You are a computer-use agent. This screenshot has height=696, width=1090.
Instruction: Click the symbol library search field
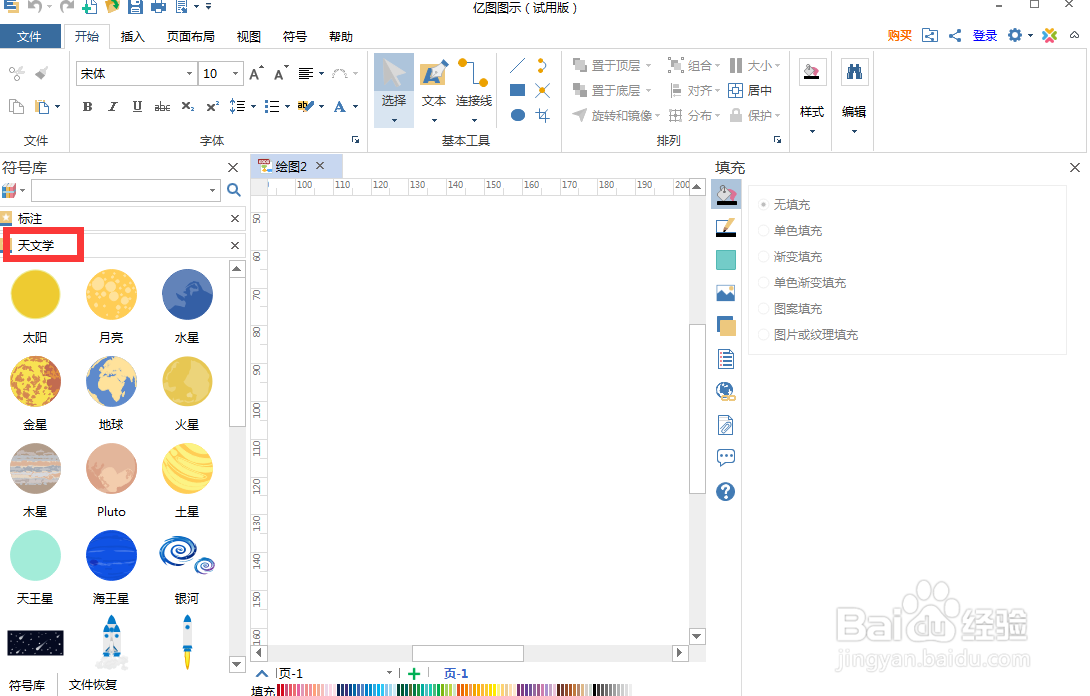click(x=120, y=190)
